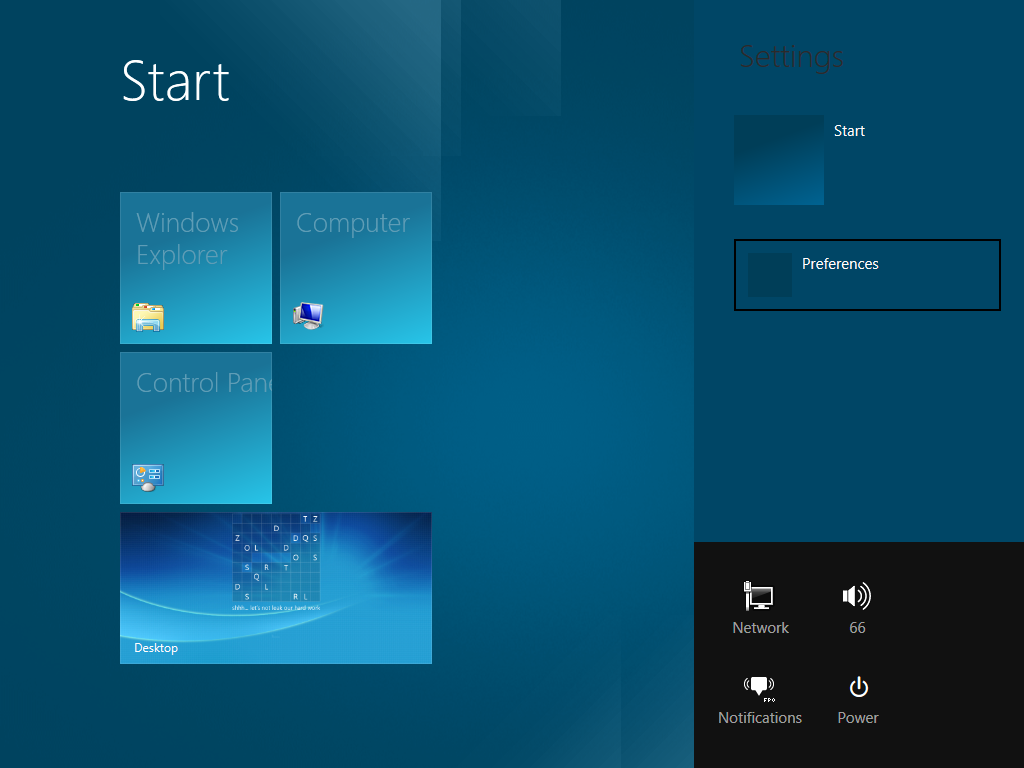Click the Settings heading
Viewport: 1024px width, 768px height.
(x=792, y=58)
